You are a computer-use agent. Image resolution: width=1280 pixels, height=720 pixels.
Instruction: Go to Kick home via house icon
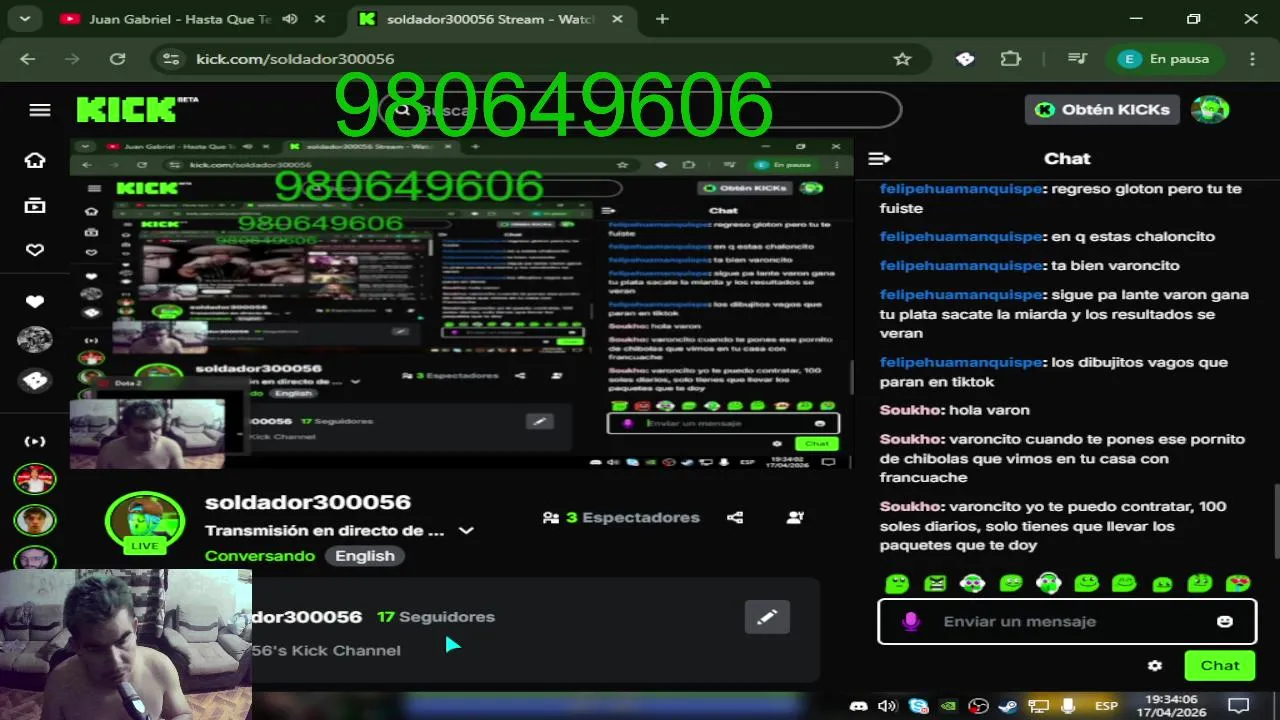coord(35,160)
